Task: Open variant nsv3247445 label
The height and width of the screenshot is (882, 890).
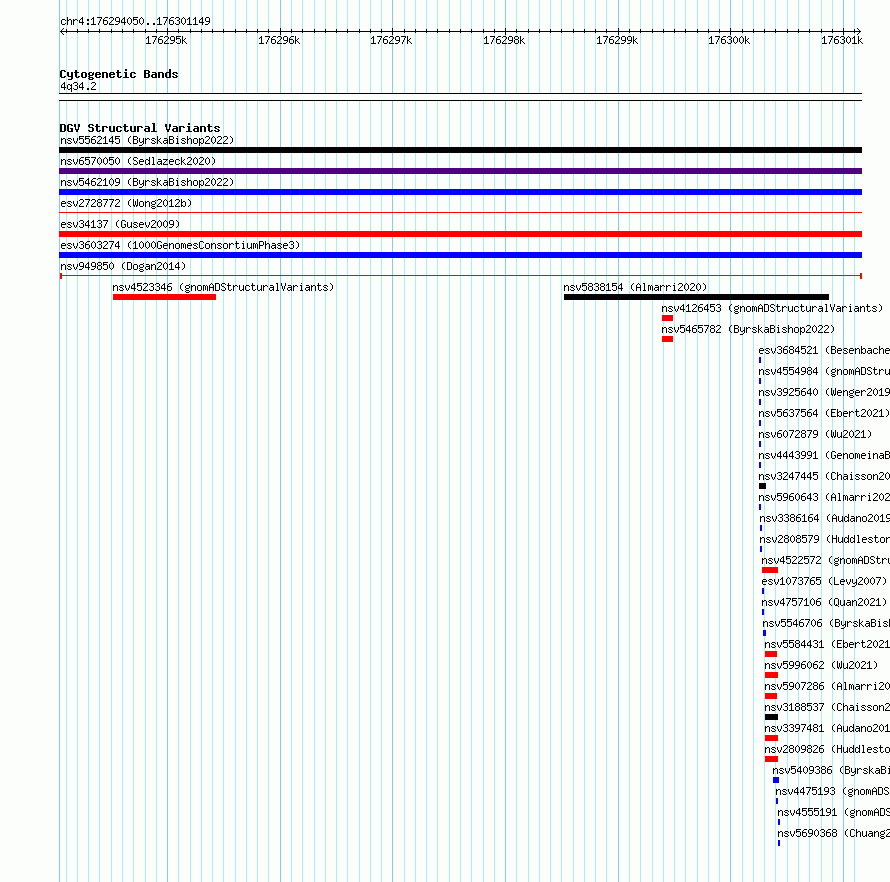Action: (824, 476)
